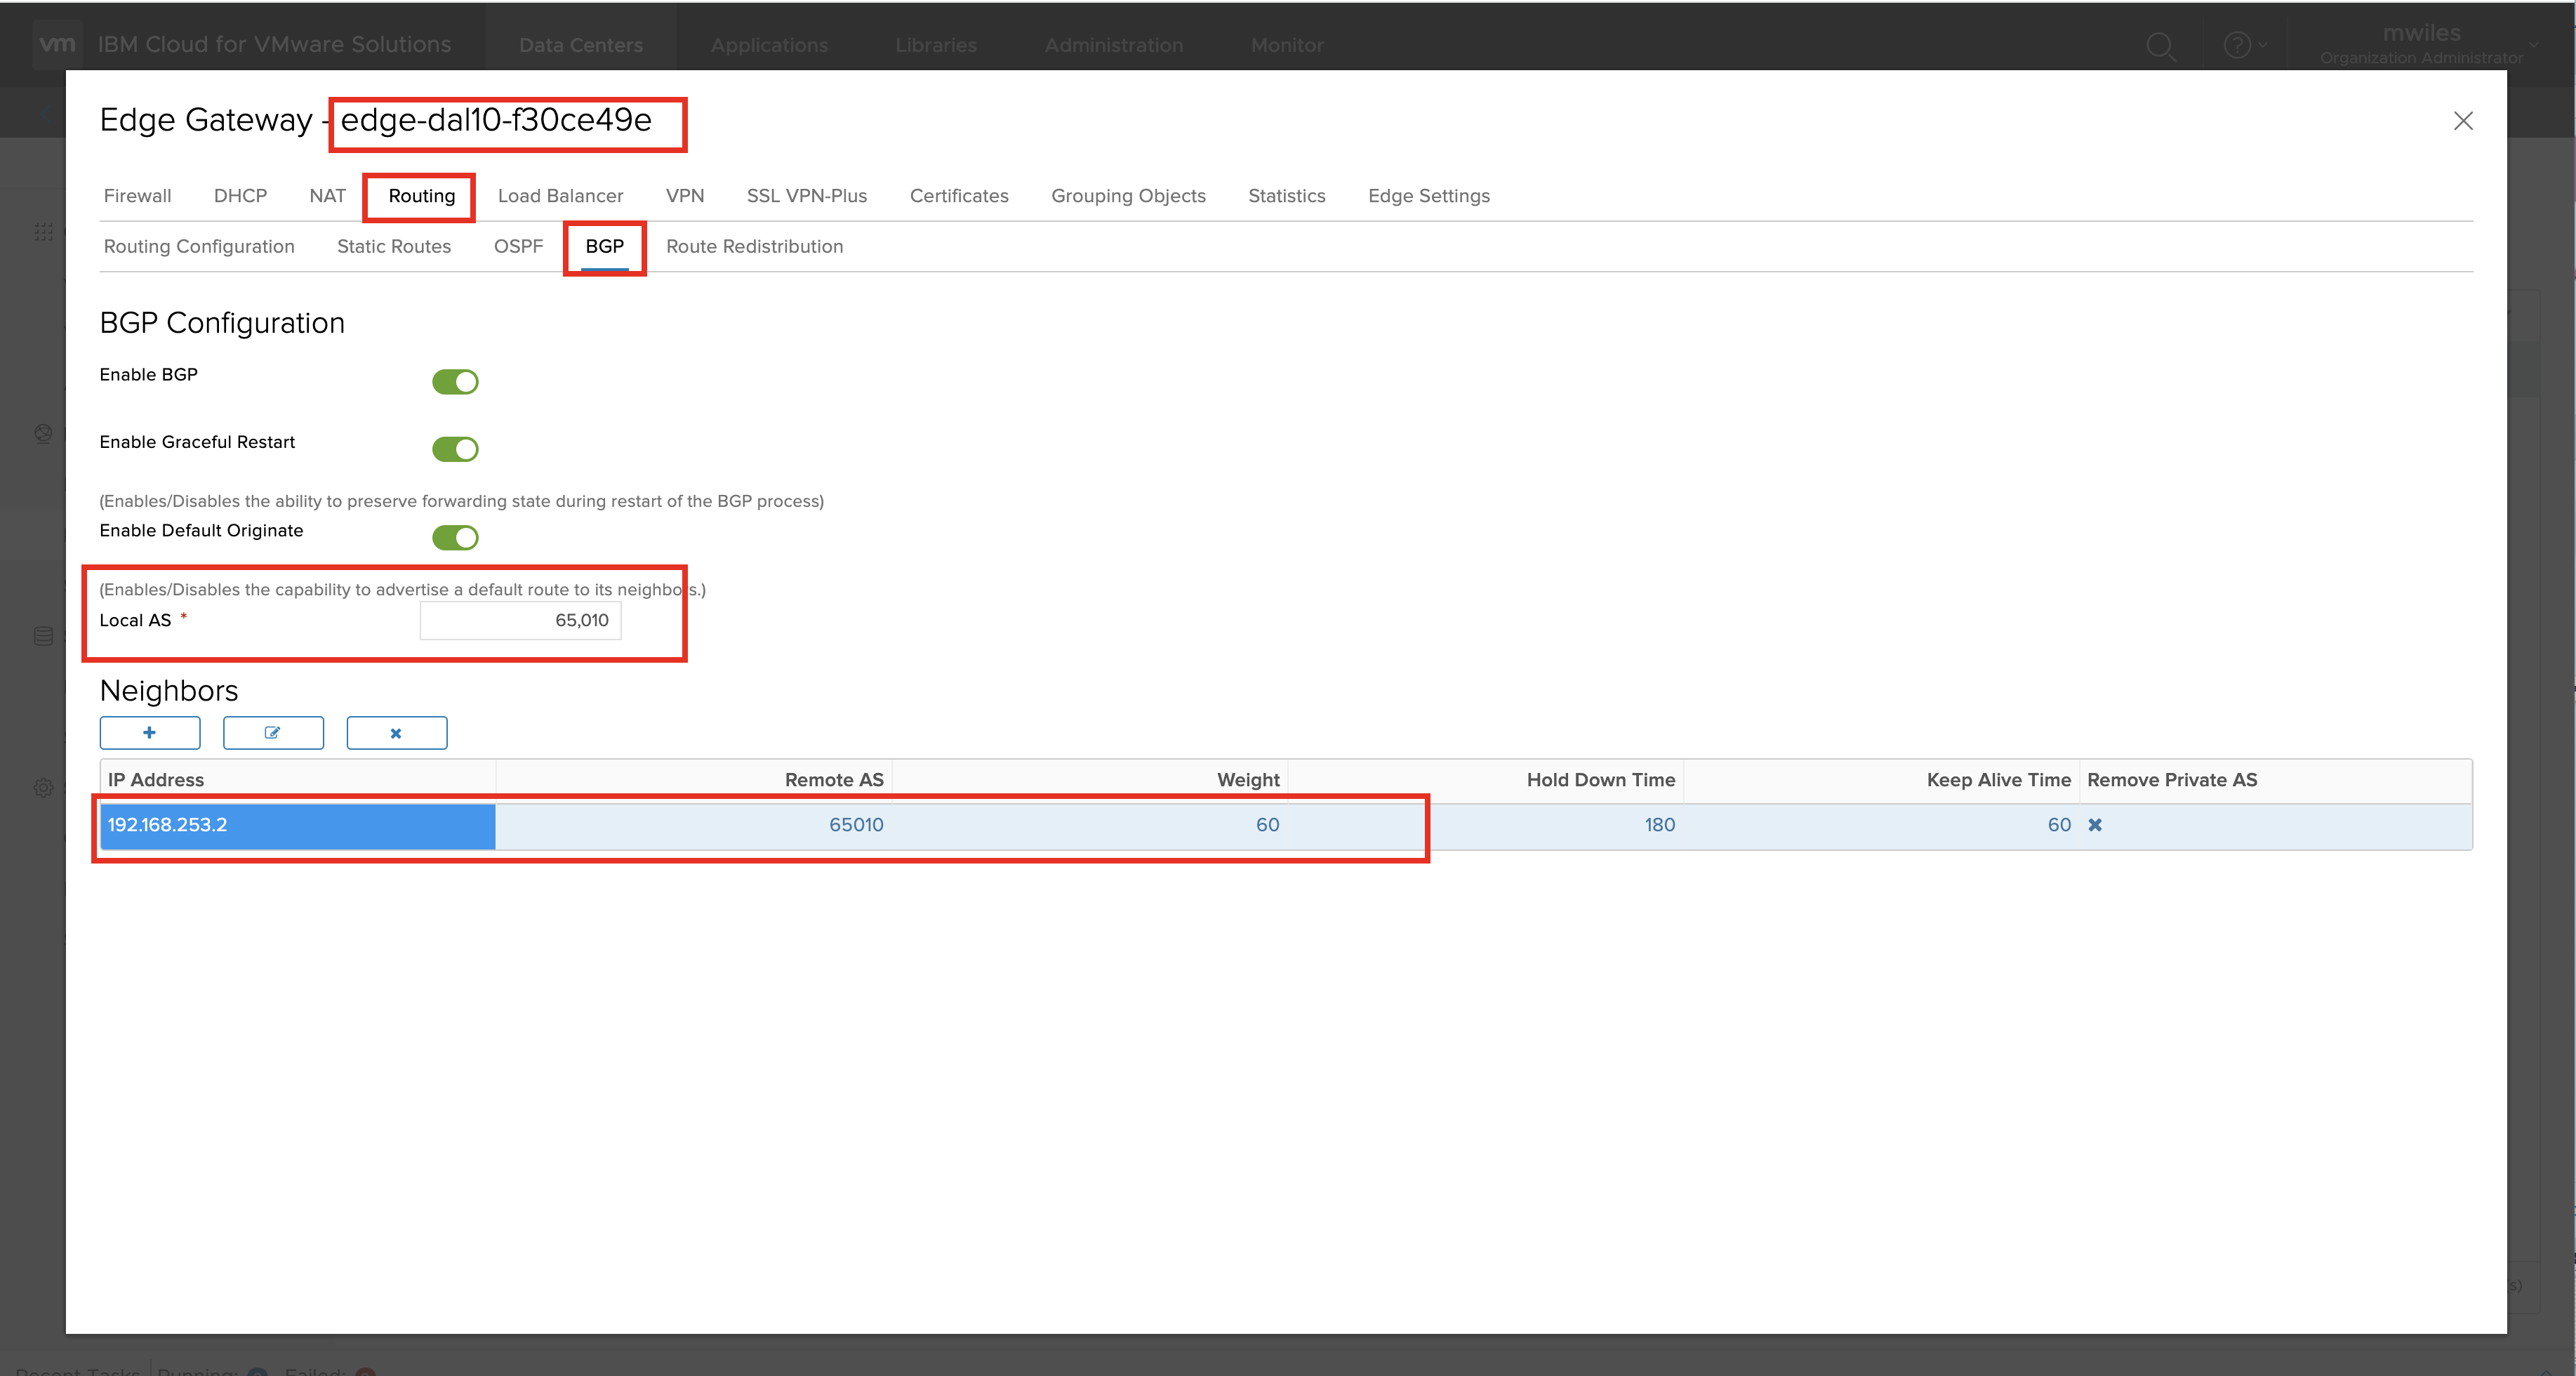Click the edit neighbor pencil icon
This screenshot has height=1376, width=2576.
(273, 732)
